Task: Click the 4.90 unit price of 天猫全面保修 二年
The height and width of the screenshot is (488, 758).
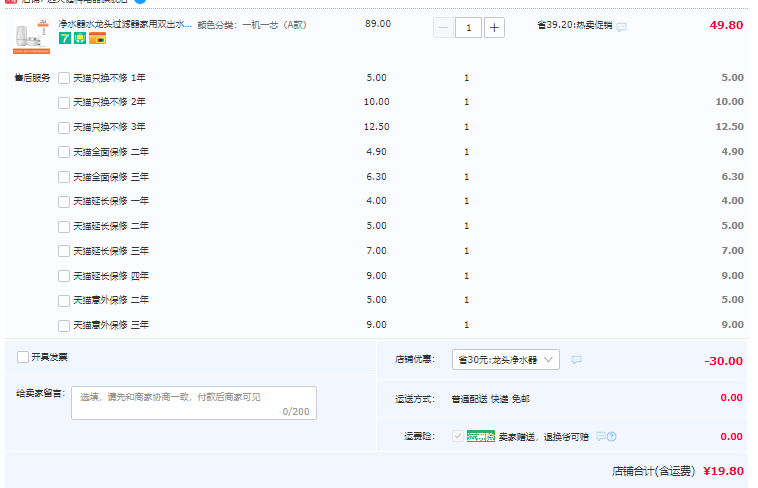Action: click(x=377, y=151)
